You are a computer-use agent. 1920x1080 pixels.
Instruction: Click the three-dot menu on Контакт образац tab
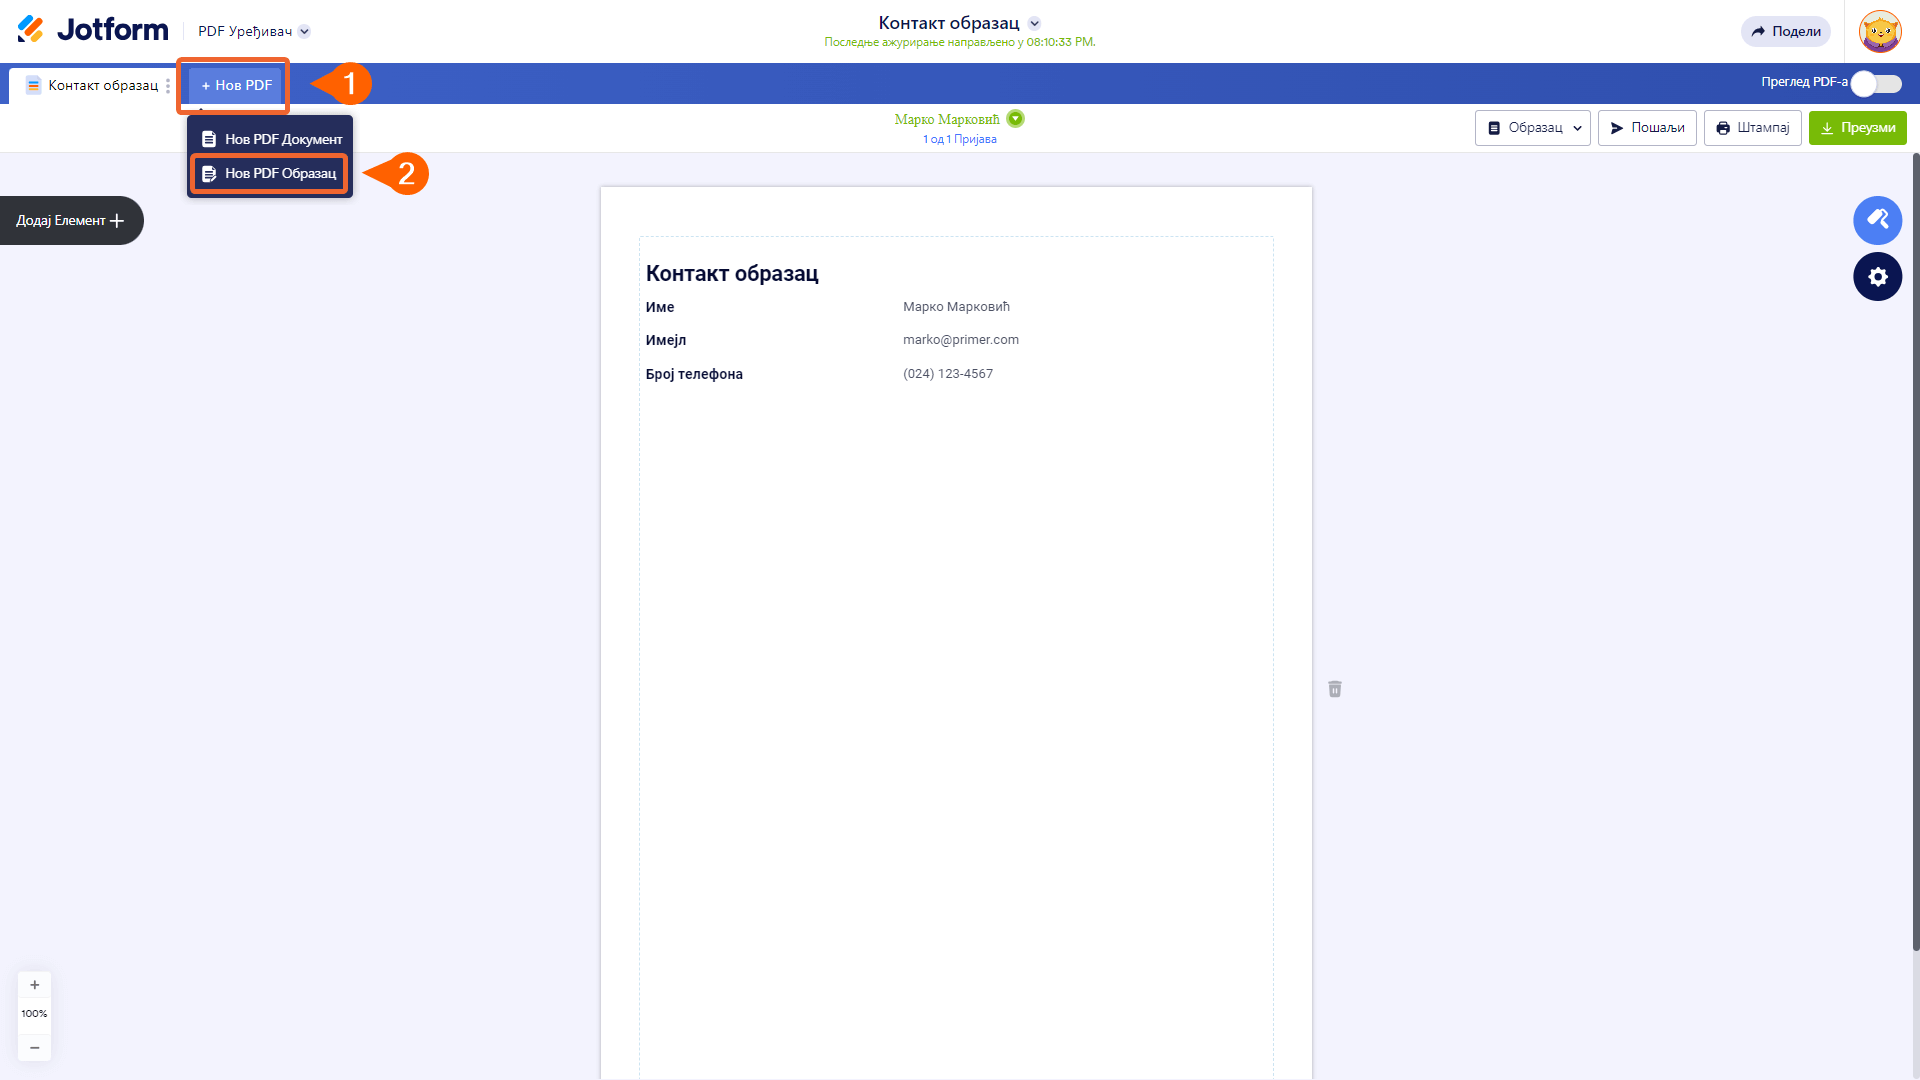pyautogui.click(x=168, y=86)
